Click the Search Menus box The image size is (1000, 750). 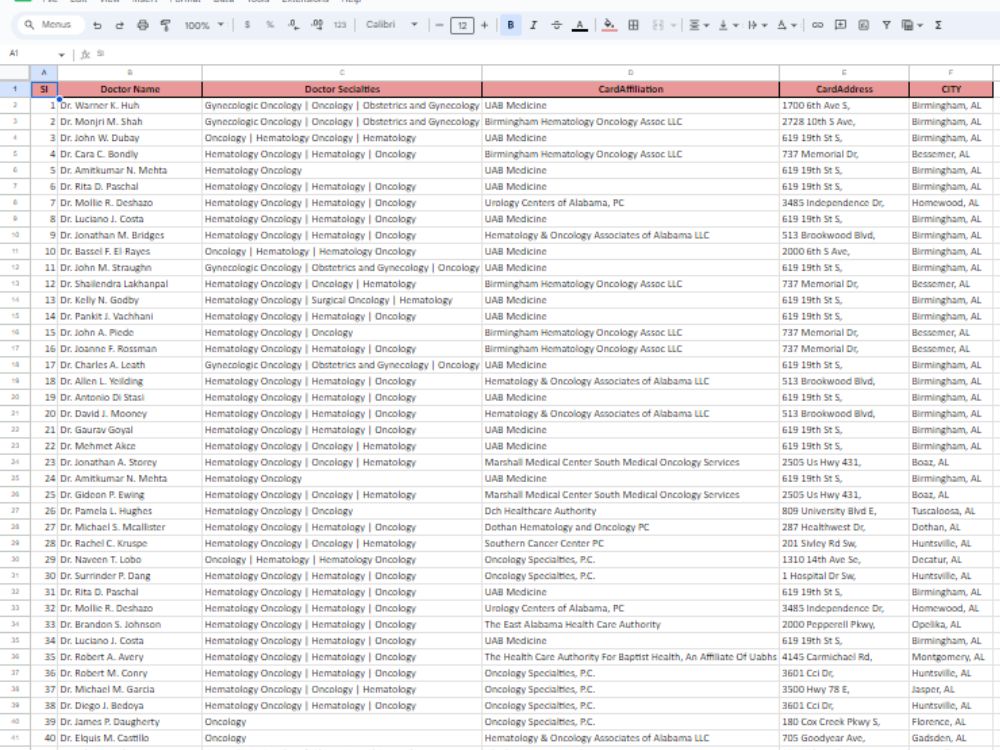click(52, 24)
